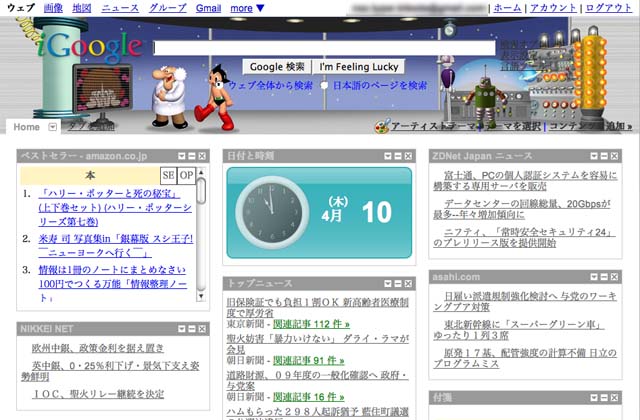Remove the トップニュース gadget
Image resolution: width=640 pixels, height=420 pixels.
coord(408,283)
